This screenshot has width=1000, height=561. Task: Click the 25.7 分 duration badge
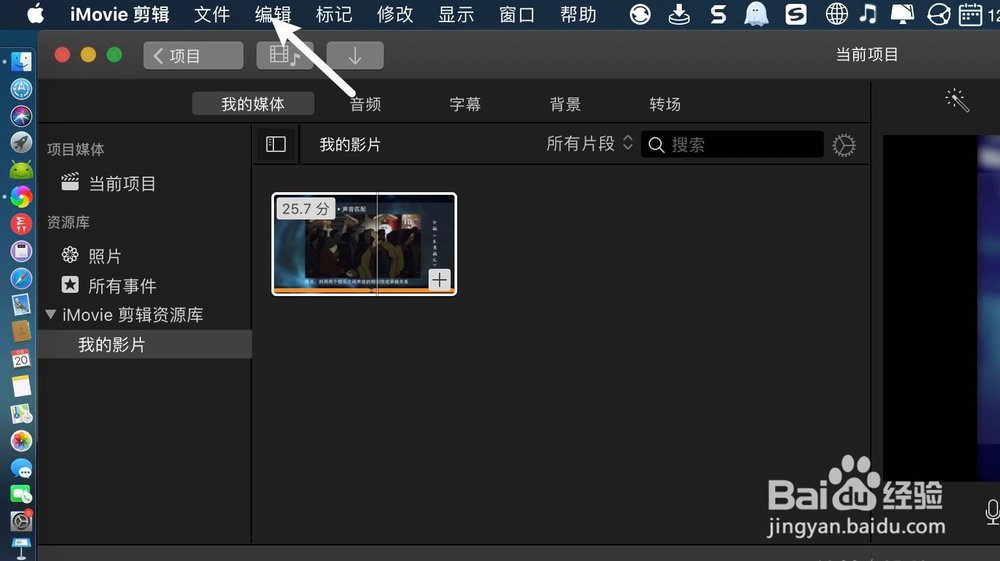[x=305, y=208]
